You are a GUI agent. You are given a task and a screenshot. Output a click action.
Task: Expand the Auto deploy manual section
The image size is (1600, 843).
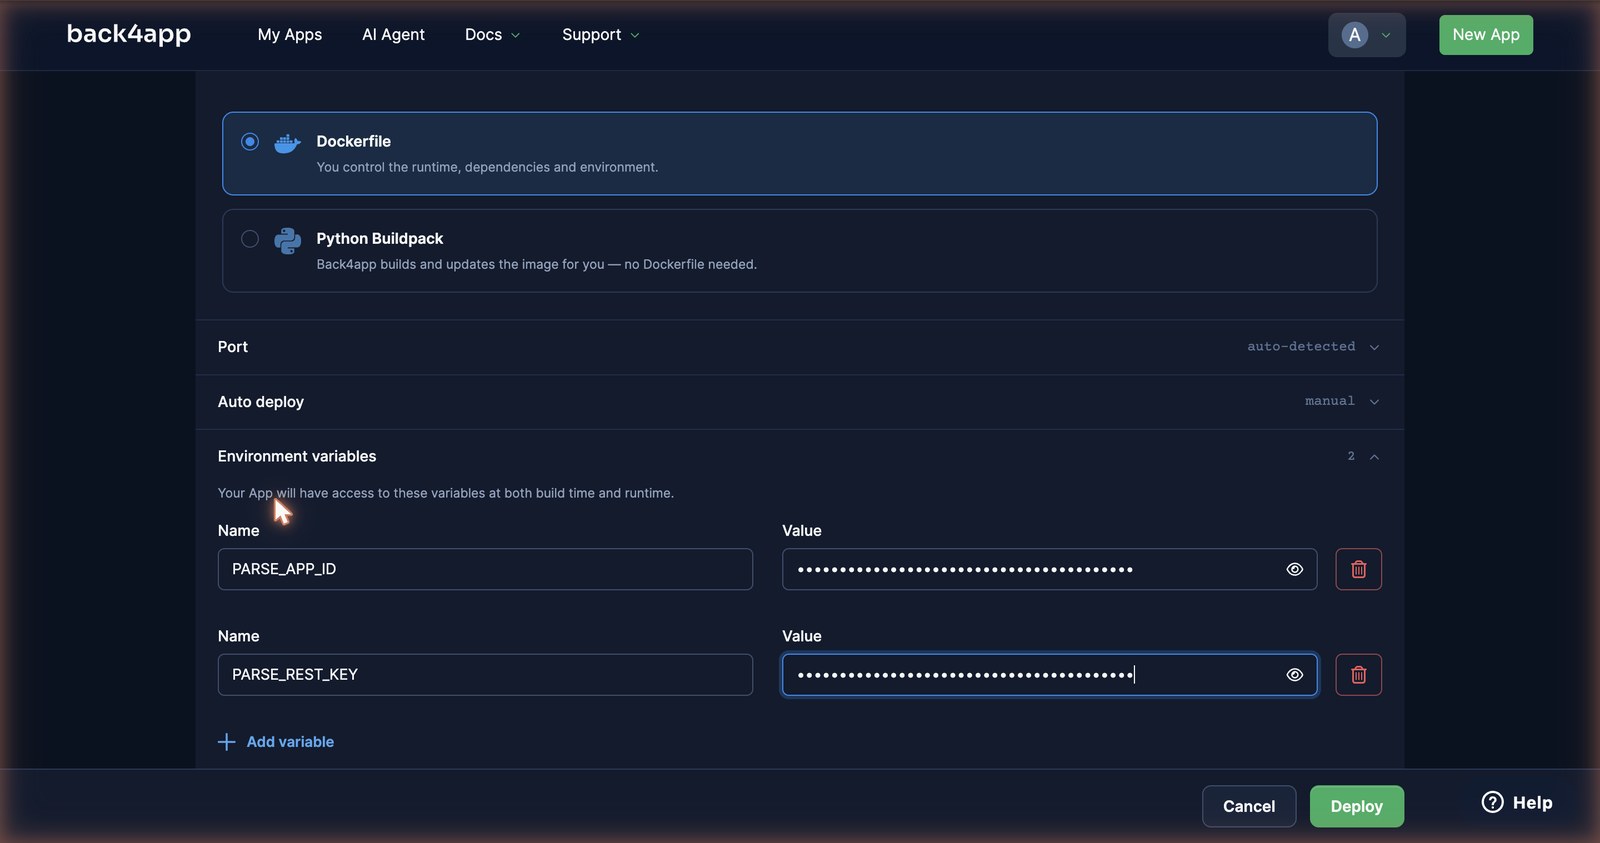pos(800,402)
